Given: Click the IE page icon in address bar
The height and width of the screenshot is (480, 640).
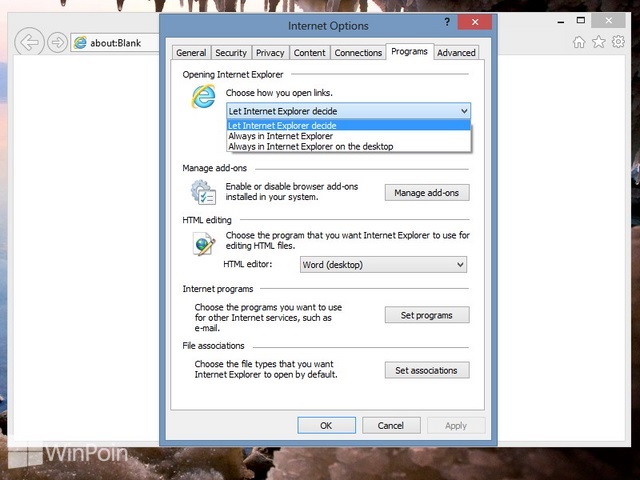Looking at the screenshot, I should pos(80,42).
